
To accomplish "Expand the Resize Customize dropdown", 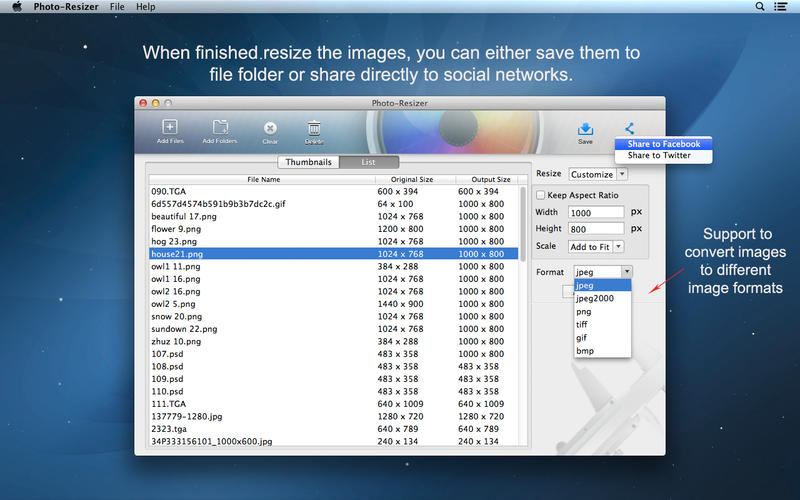I will click(598, 174).
